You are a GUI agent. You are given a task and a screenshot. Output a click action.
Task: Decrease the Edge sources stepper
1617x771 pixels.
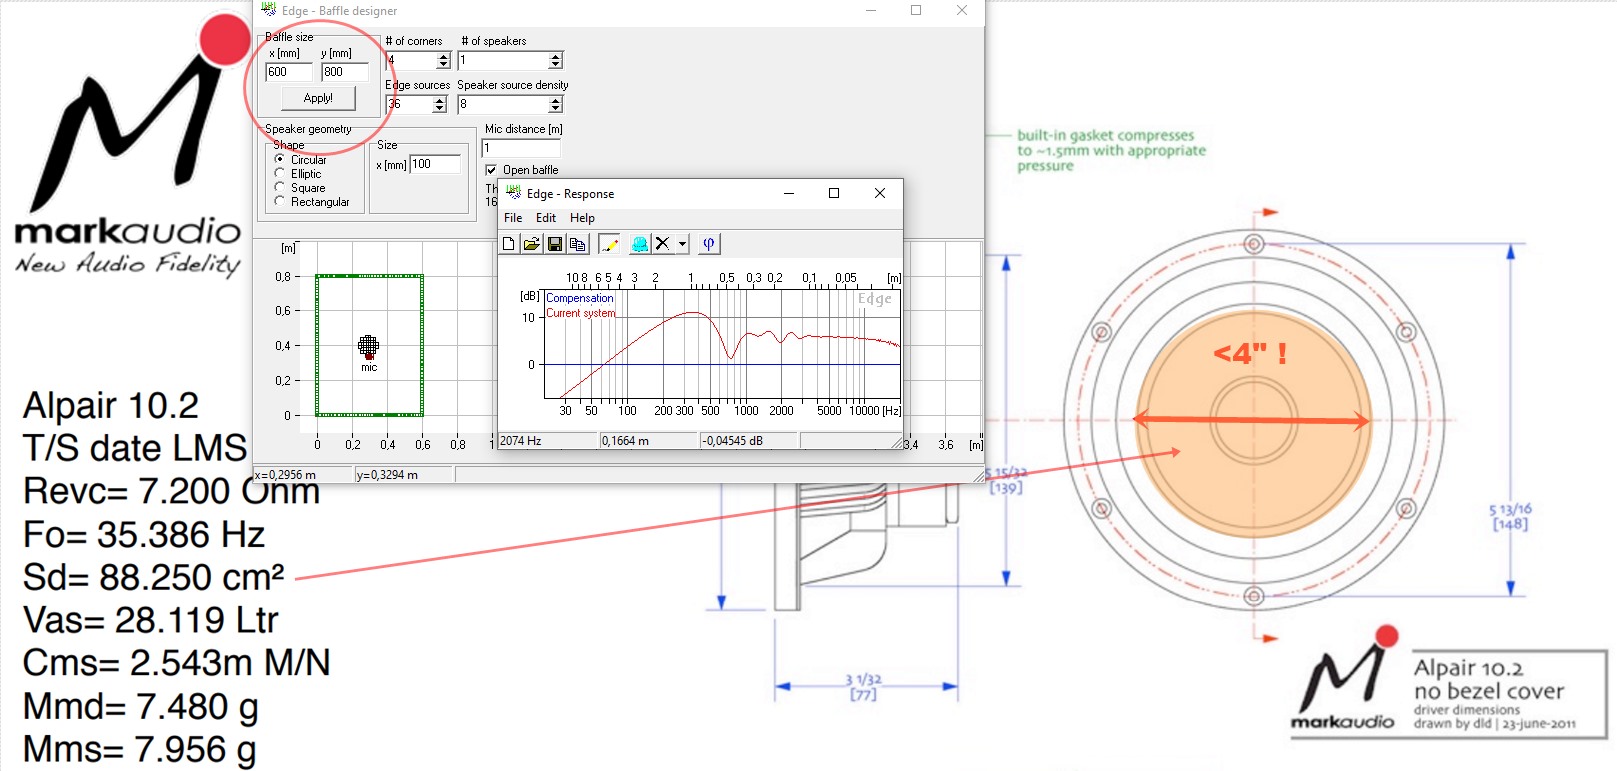click(440, 108)
